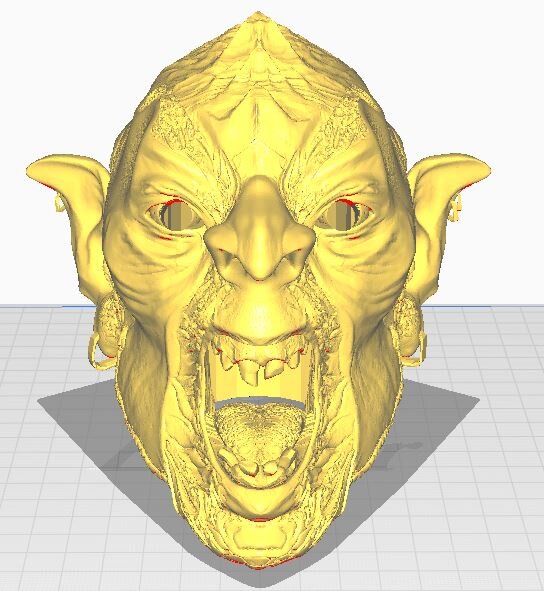Image resolution: width=544 pixels, height=591 pixels.
Task: Click the small ring on upper left ear
Action: tap(59, 204)
